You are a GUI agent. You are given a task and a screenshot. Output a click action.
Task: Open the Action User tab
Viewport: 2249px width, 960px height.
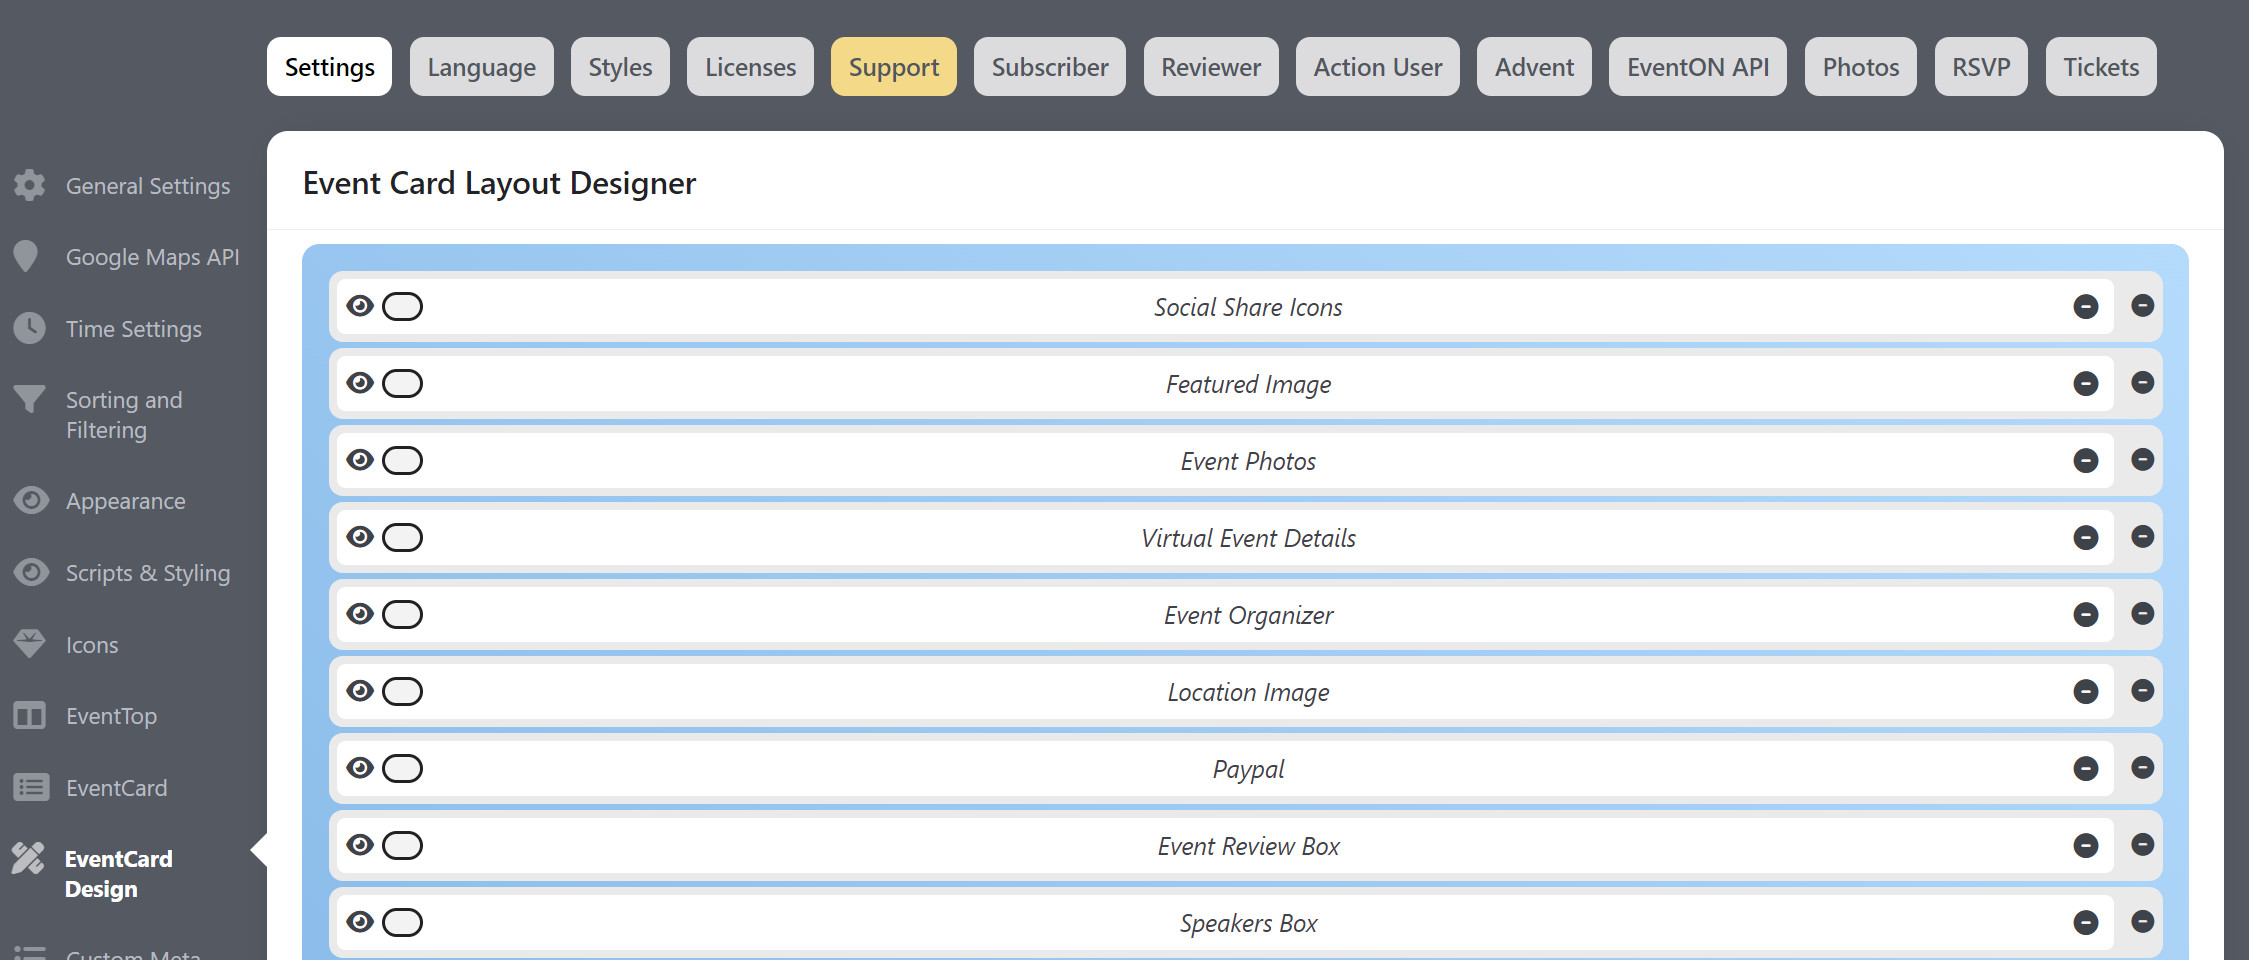pos(1378,67)
